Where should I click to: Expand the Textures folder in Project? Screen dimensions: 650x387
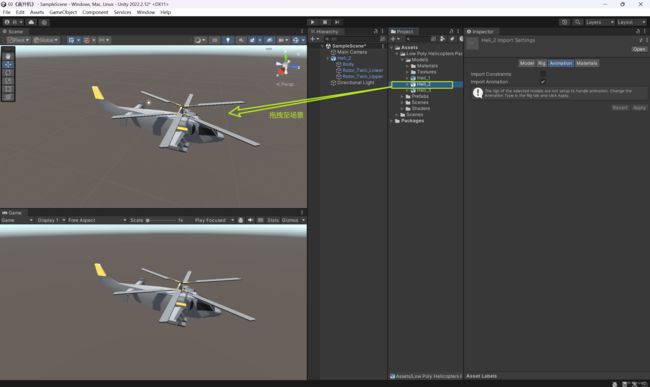(x=407, y=72)
